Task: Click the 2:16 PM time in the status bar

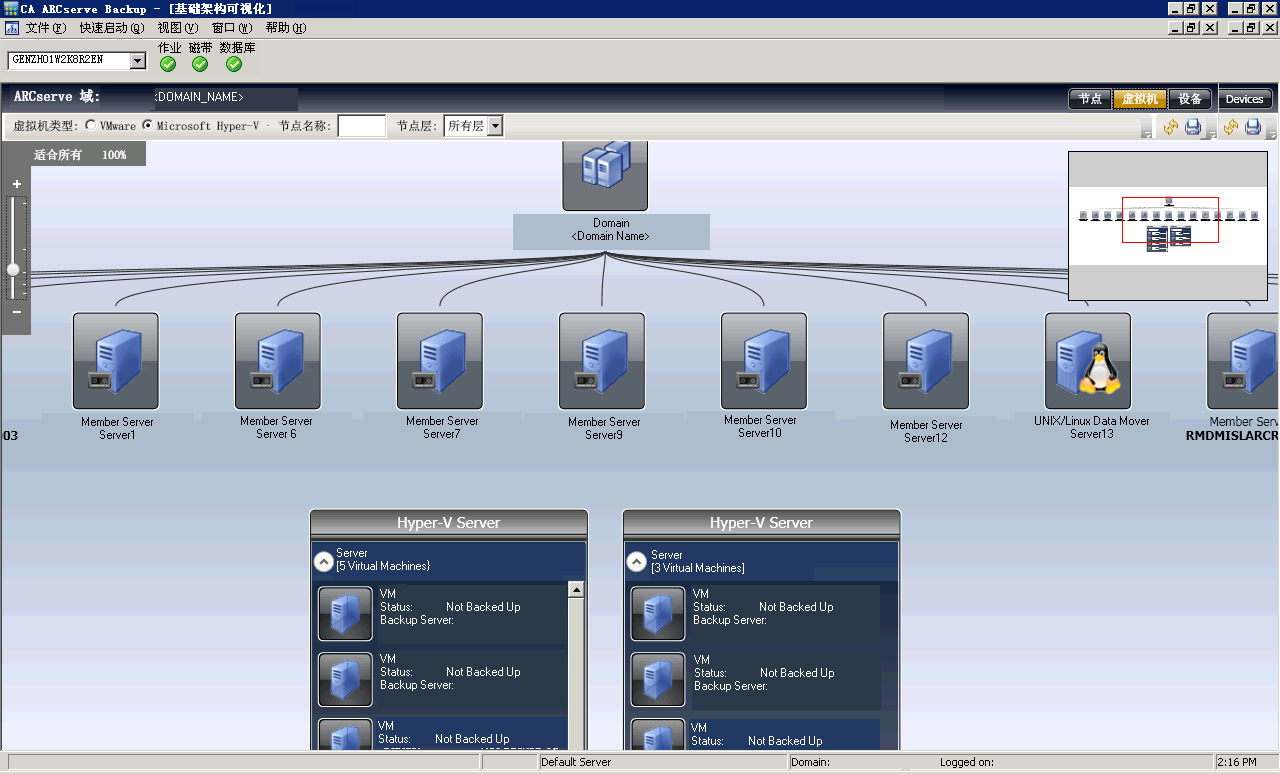Action: coord(1236,762)
